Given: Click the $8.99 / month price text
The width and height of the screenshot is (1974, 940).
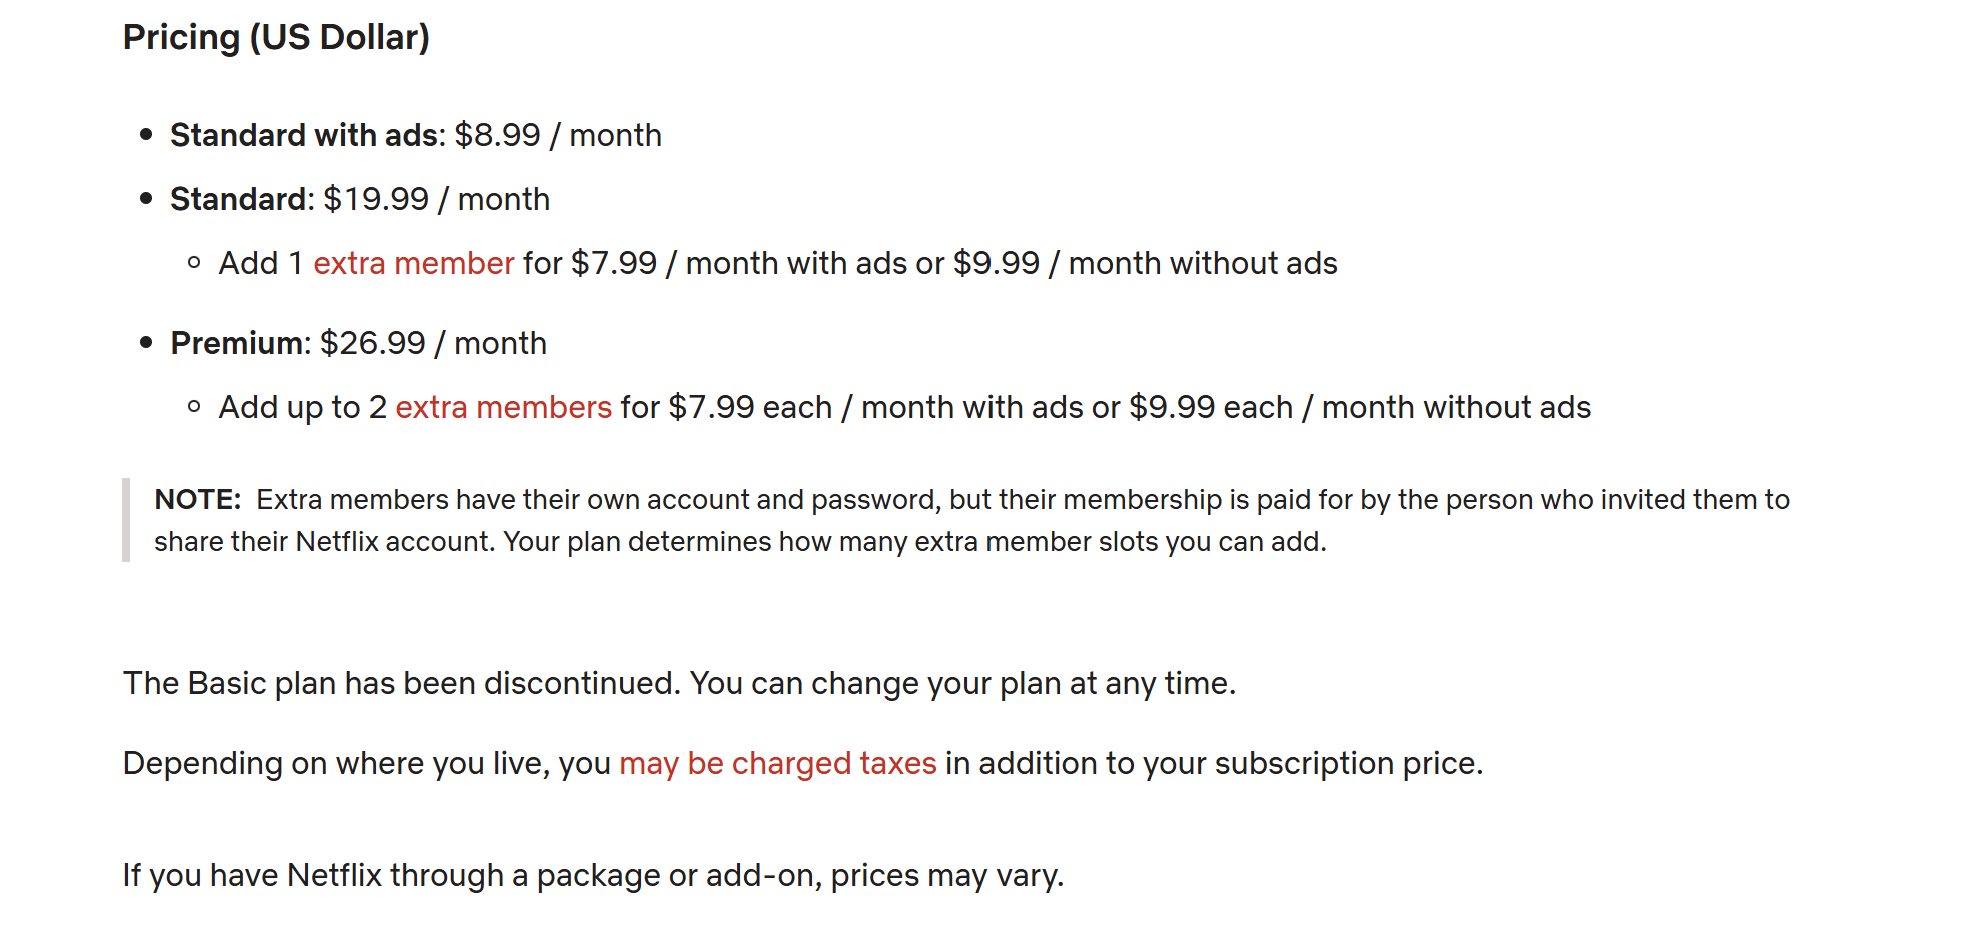Looking at the screenshot, I should (557, 135).
